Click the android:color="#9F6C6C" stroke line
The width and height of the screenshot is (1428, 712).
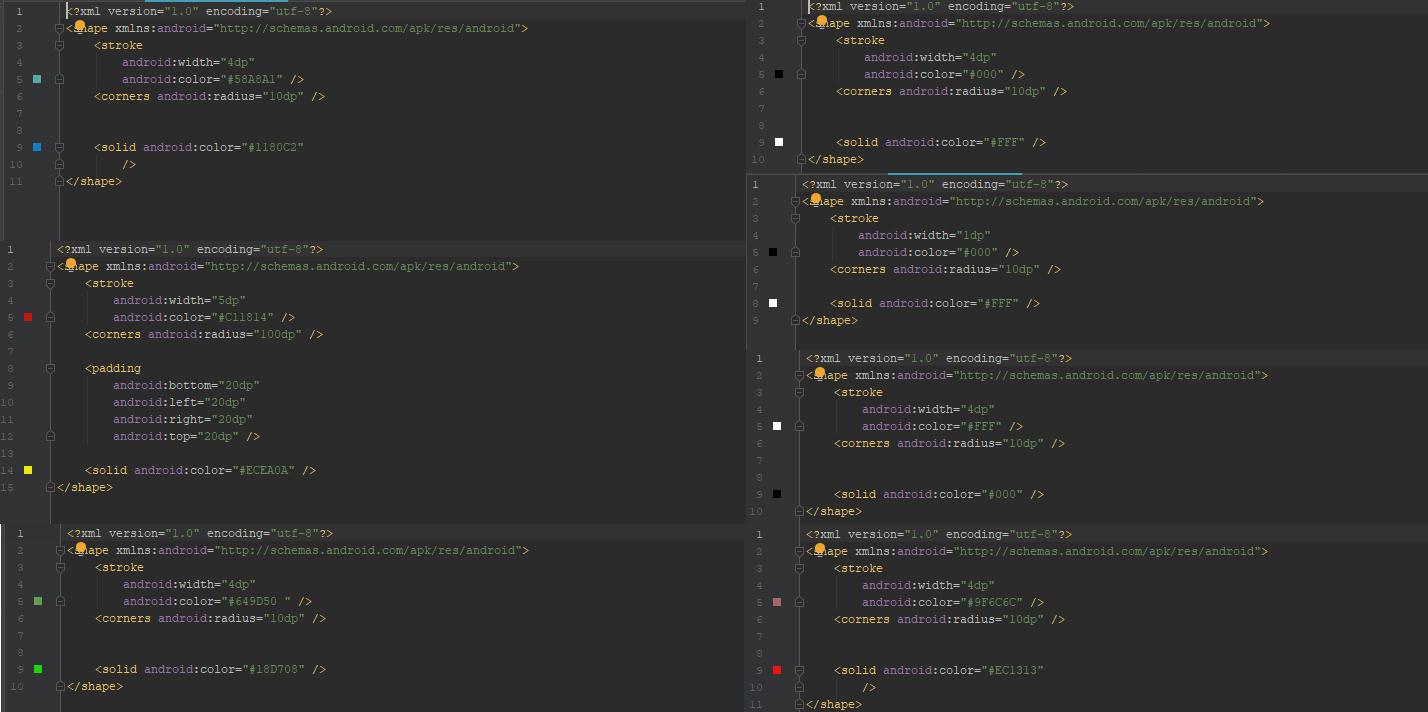[x=953, y=602]
